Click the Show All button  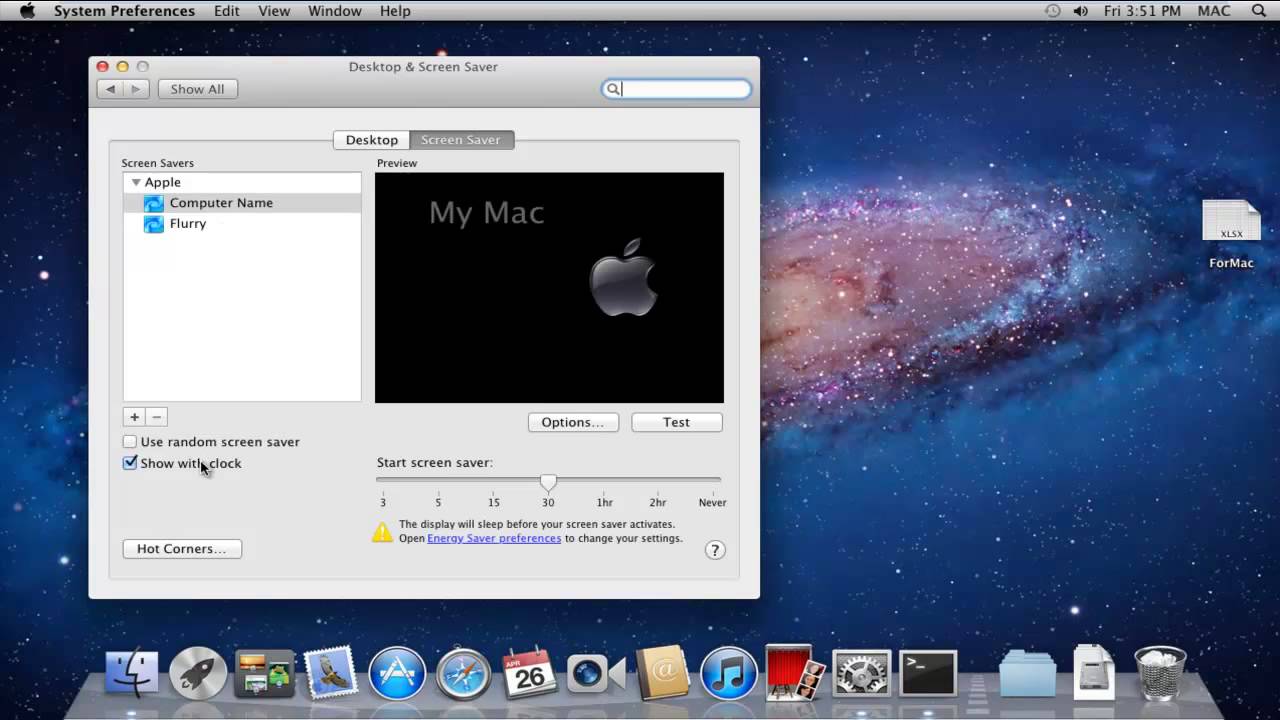pos(197,89)
